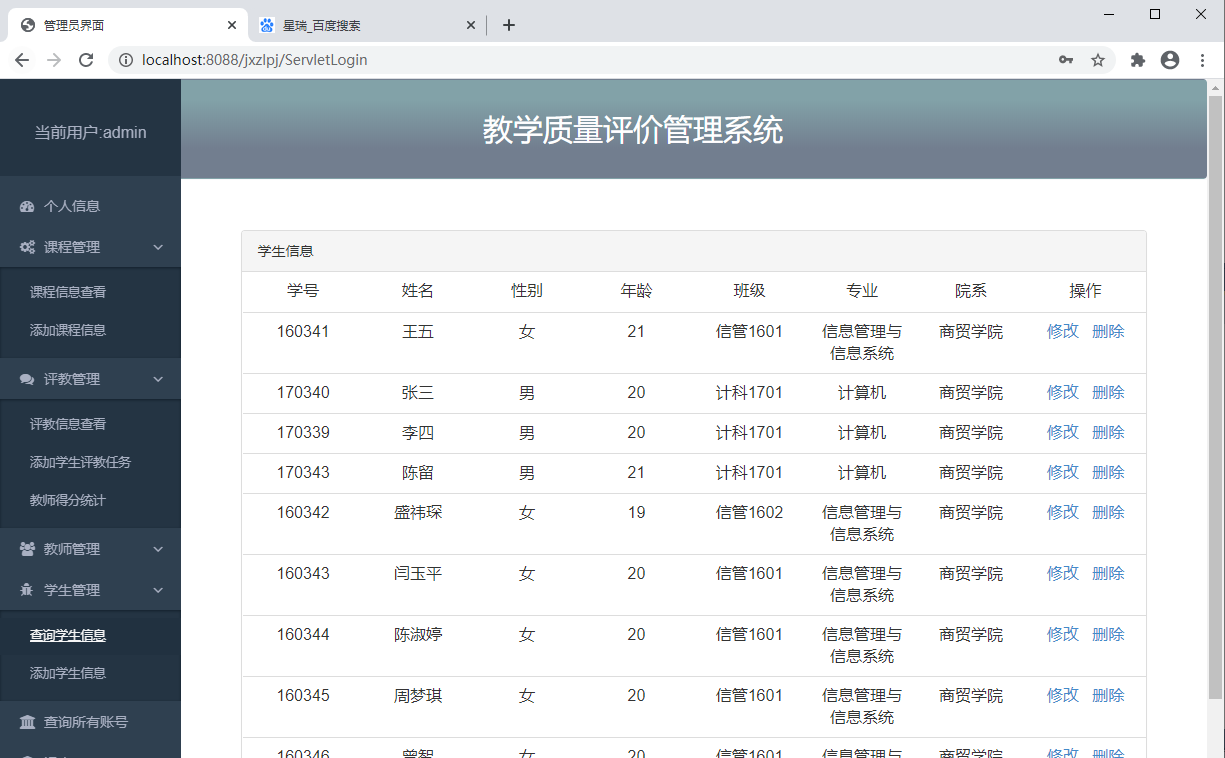Collapse the 学生管理 chevron
This screenshot has height=758, width=1225.
click(x=158, y=590)
